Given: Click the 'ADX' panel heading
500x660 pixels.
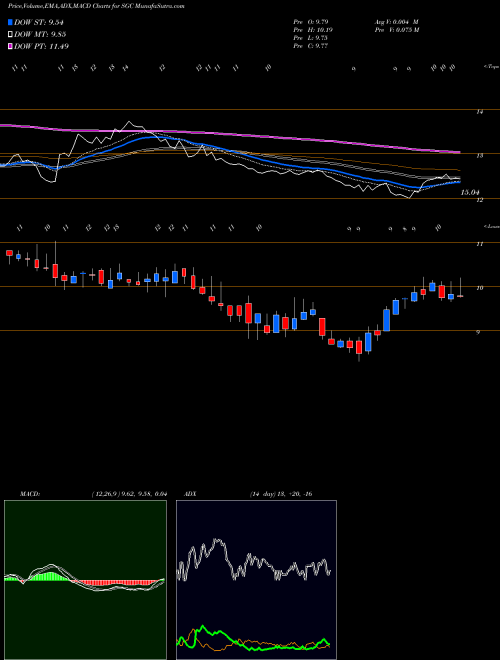Looking at the screenshot, I should (x=190, y=494).
